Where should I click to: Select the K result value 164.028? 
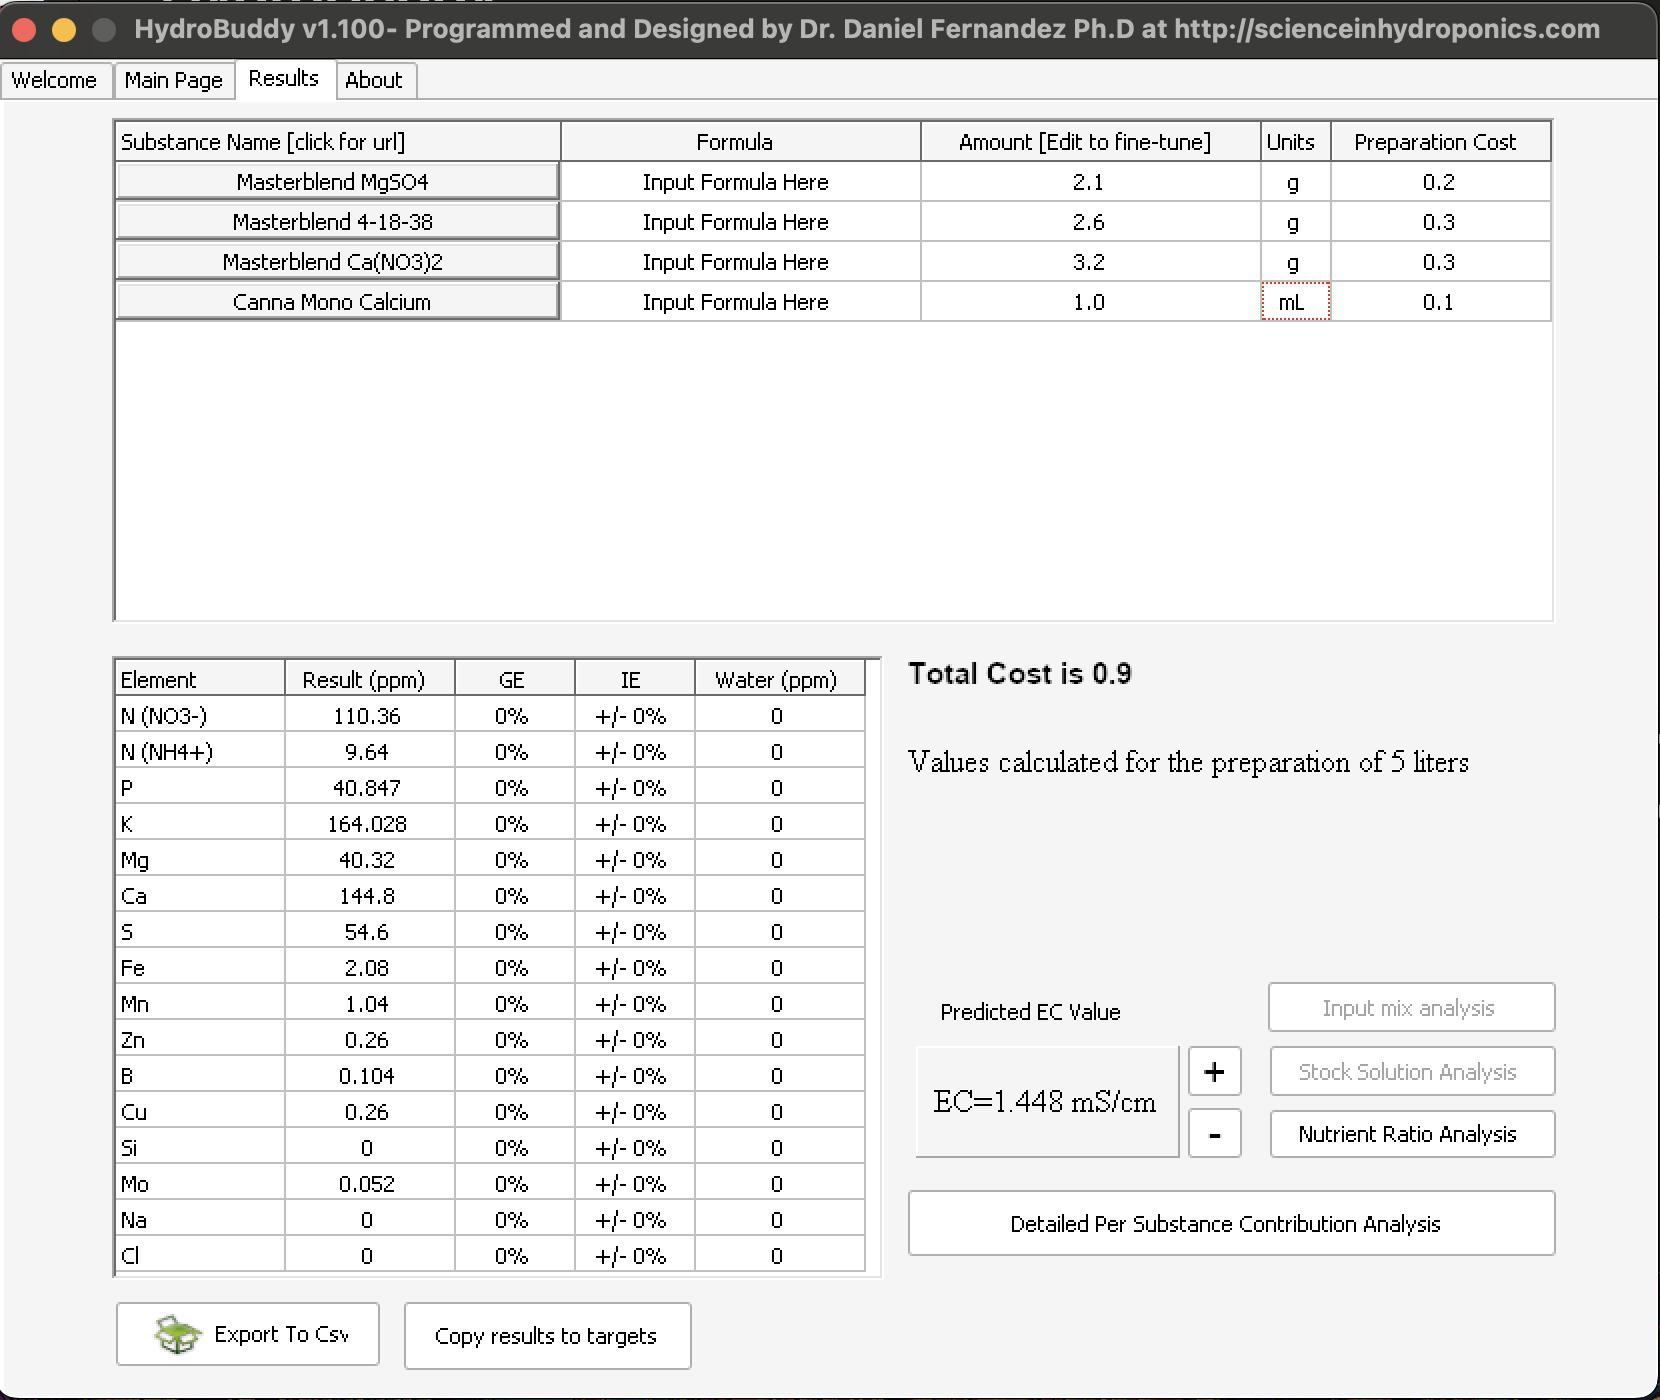(x=369, y=824)
